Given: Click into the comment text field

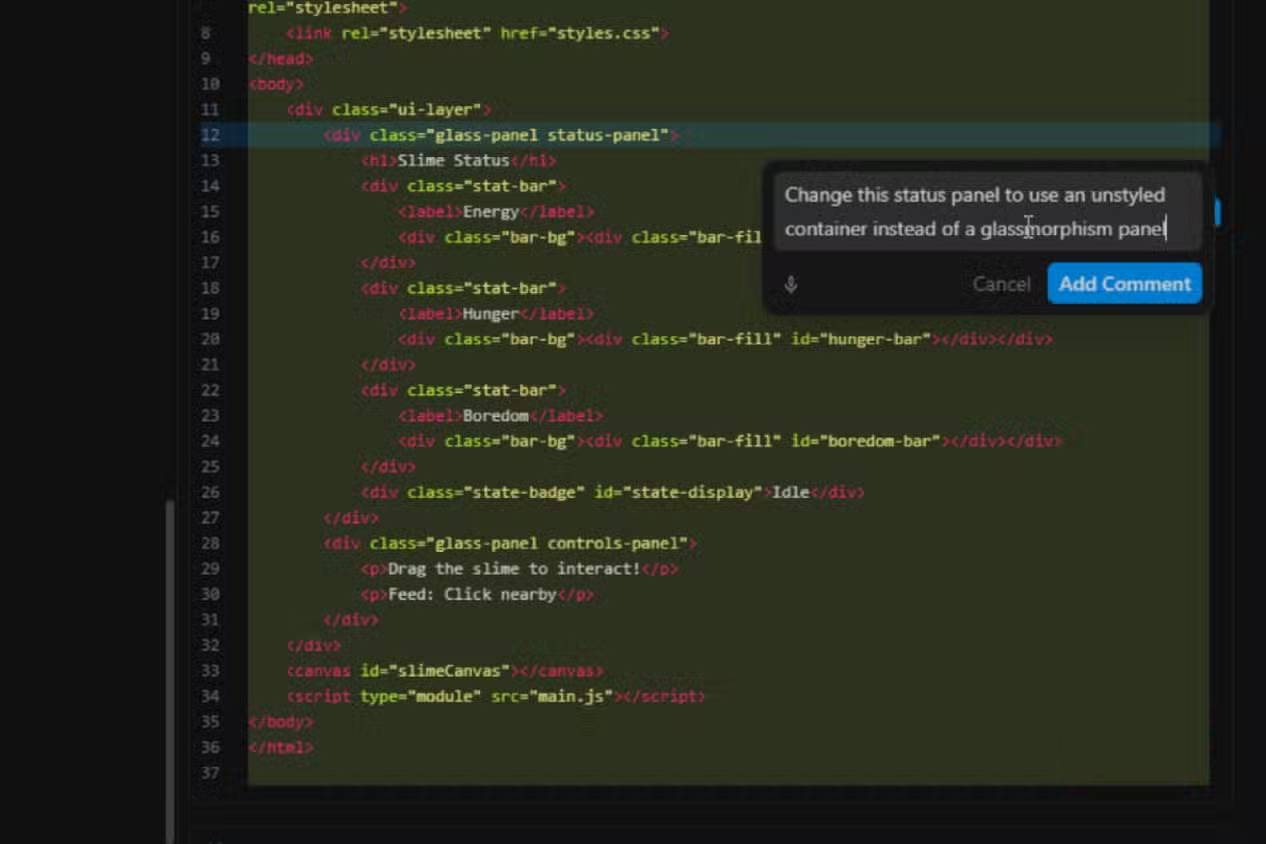Looking at the screenshot, I should click(987, 212).
